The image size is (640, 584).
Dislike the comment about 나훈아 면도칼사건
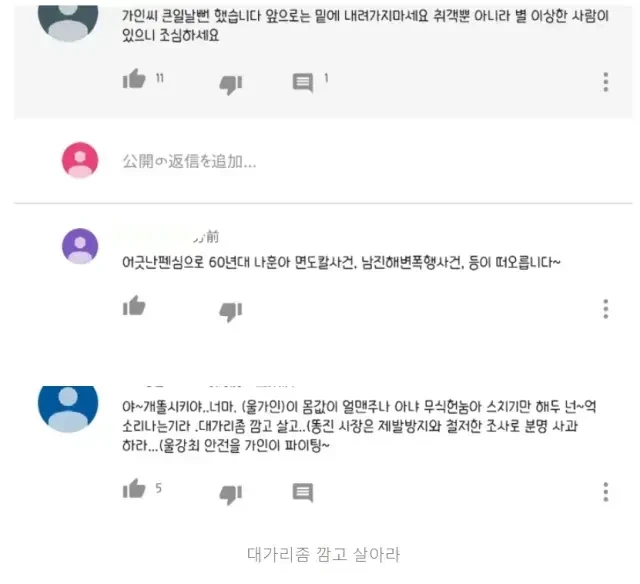(231, 312)
